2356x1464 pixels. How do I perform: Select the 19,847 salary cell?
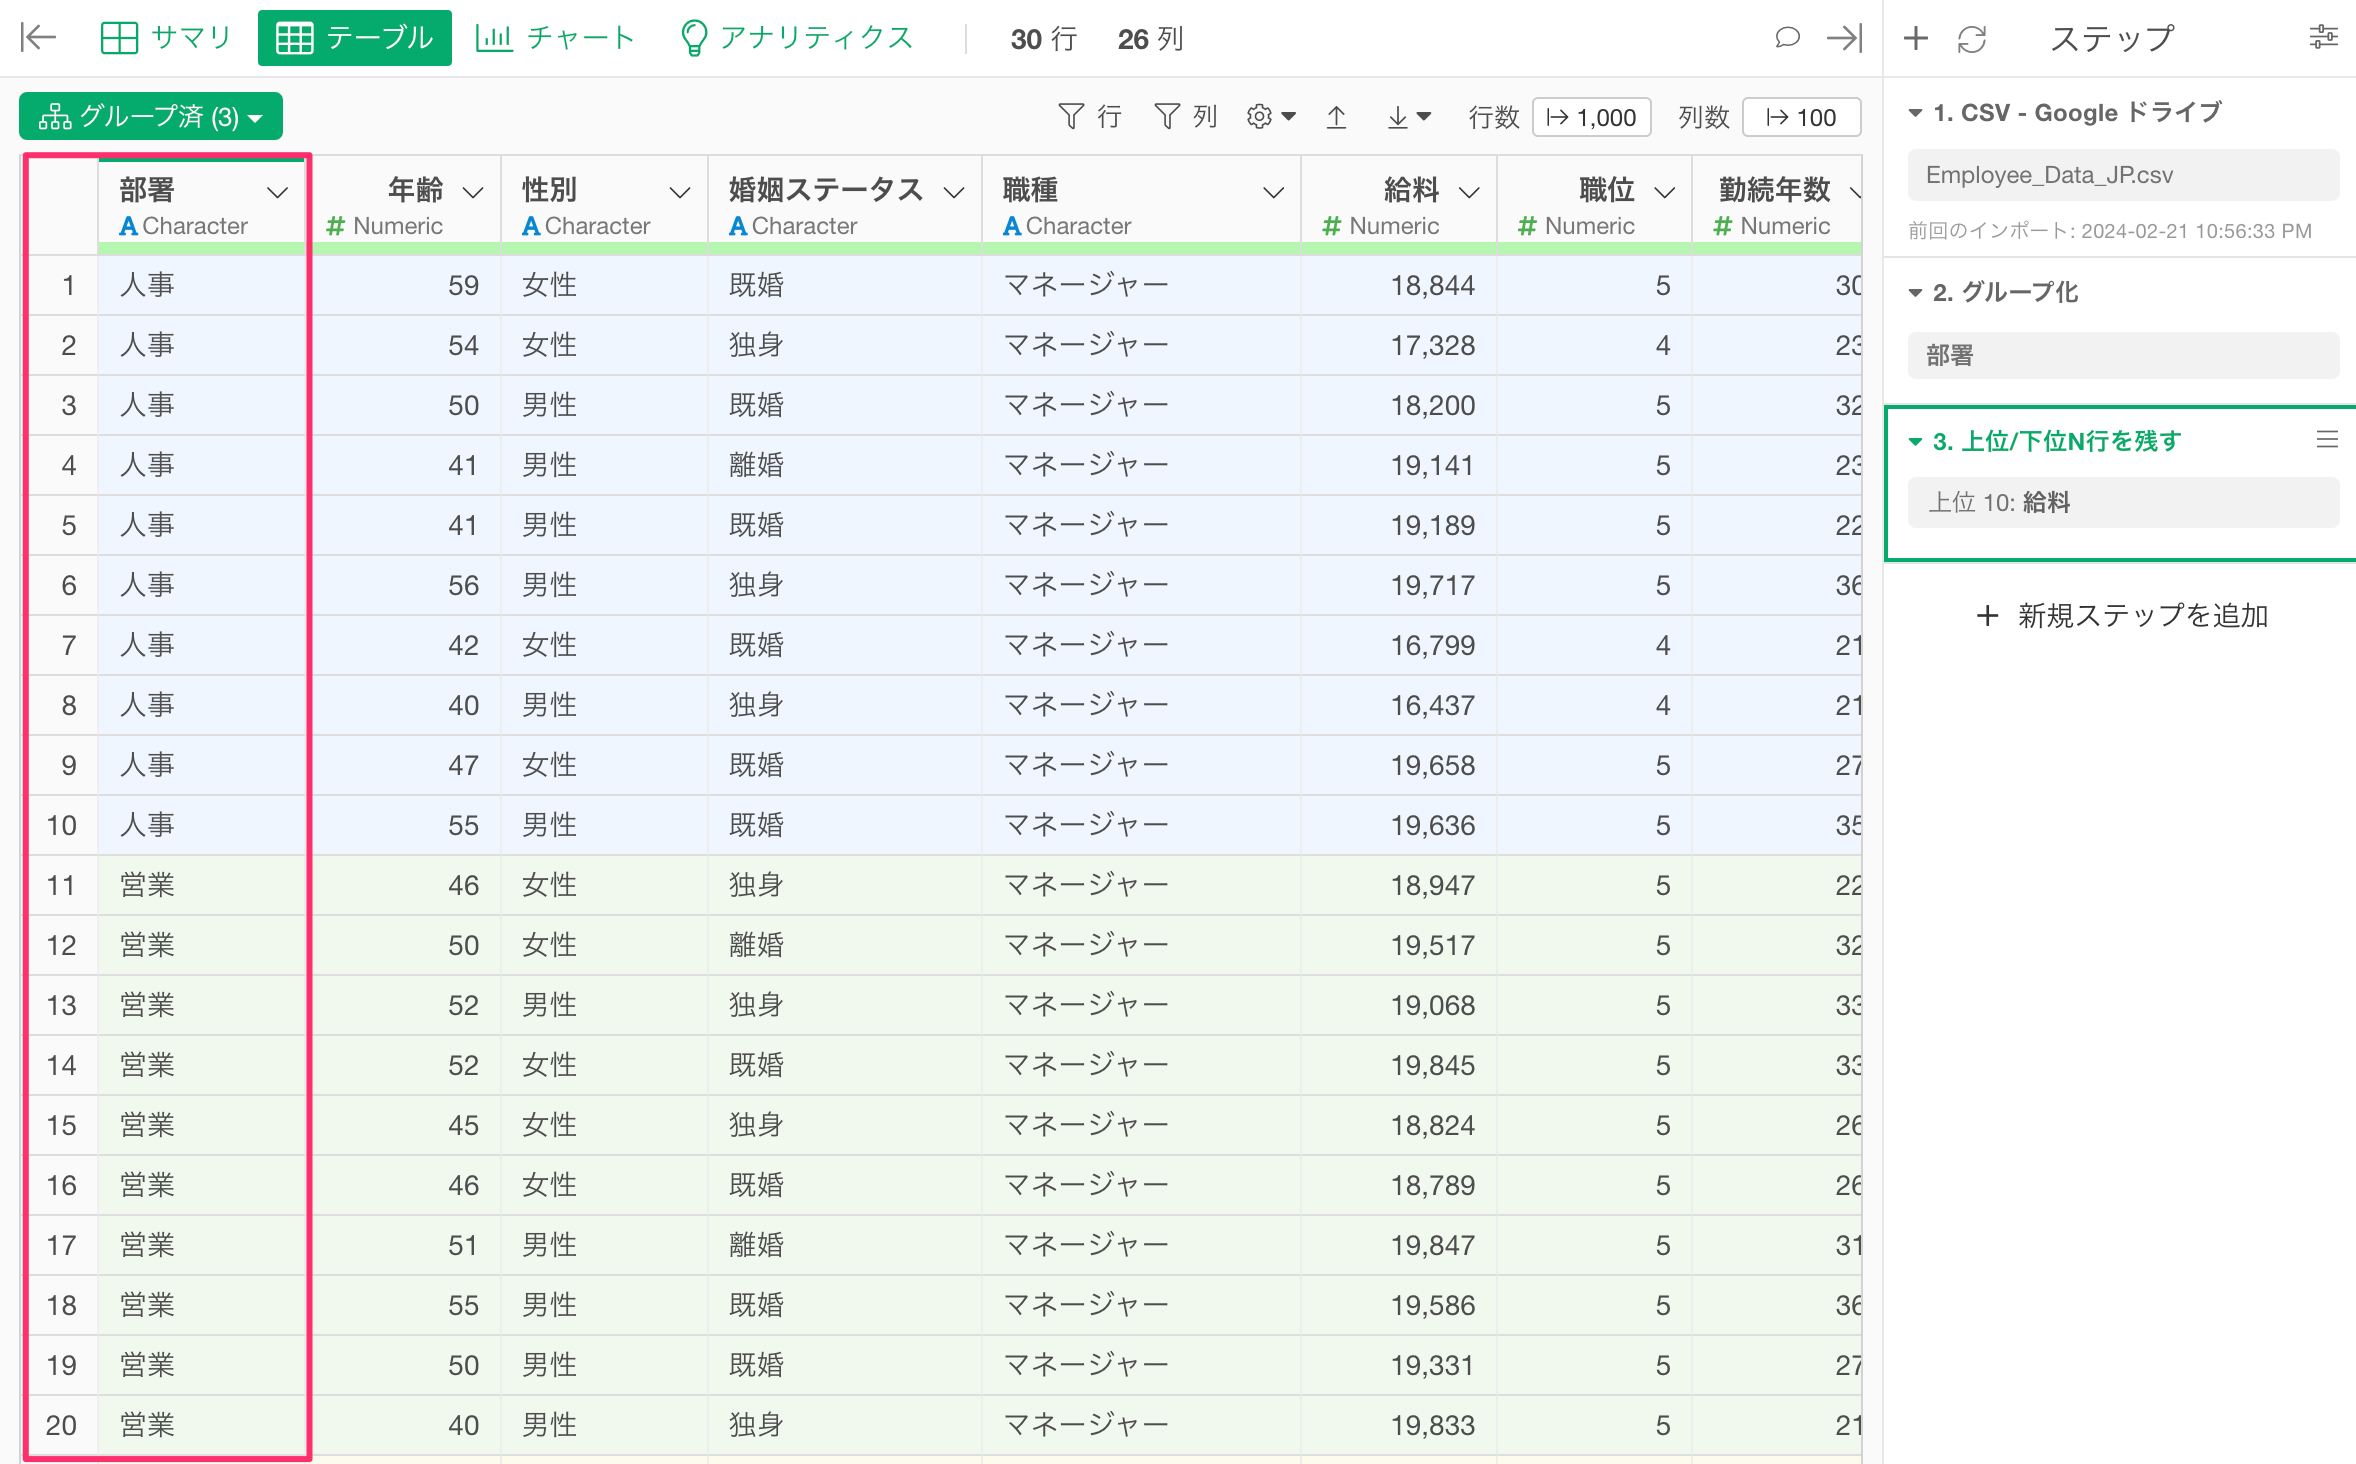[x=1399, y=1245]
